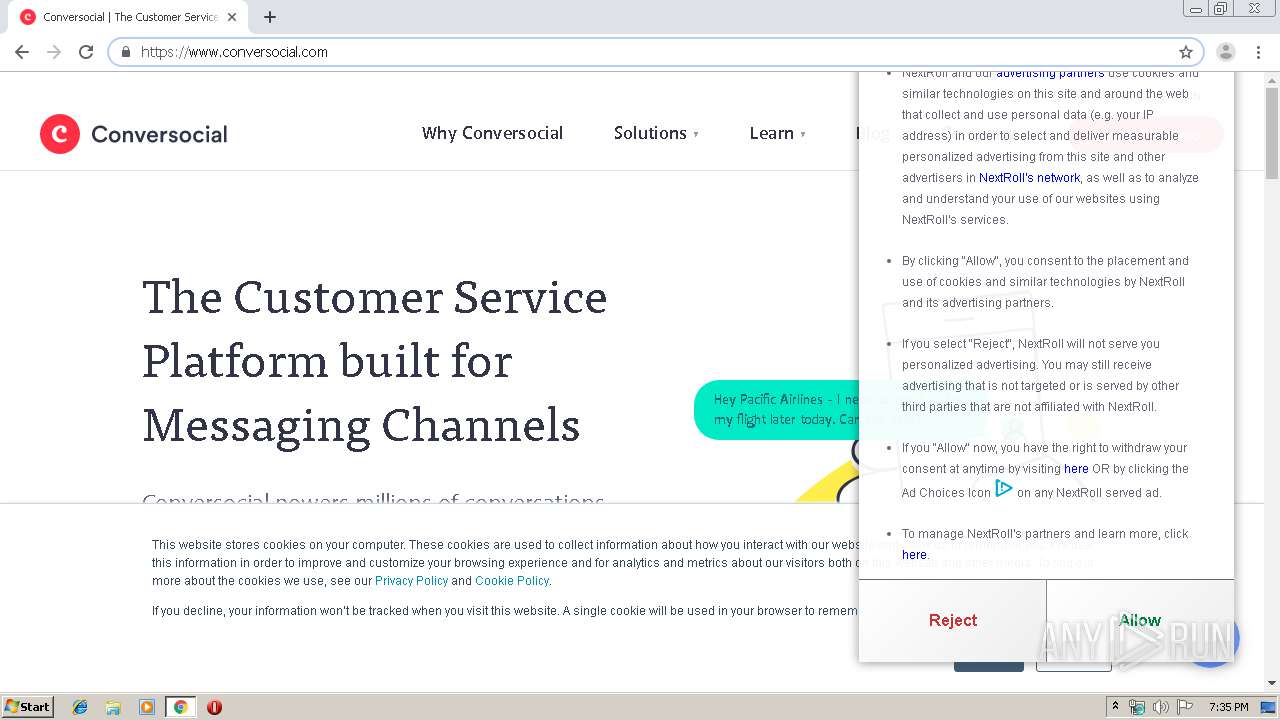Restore down the Chrome window
Viewport: 1280px width, 720px height.
coord(1221,9)
